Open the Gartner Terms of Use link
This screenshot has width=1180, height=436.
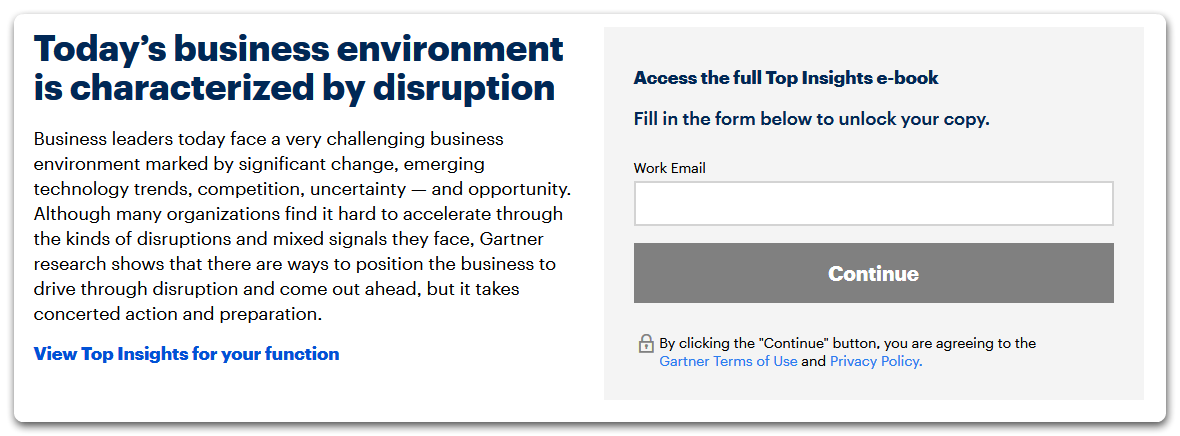[728, 361]
